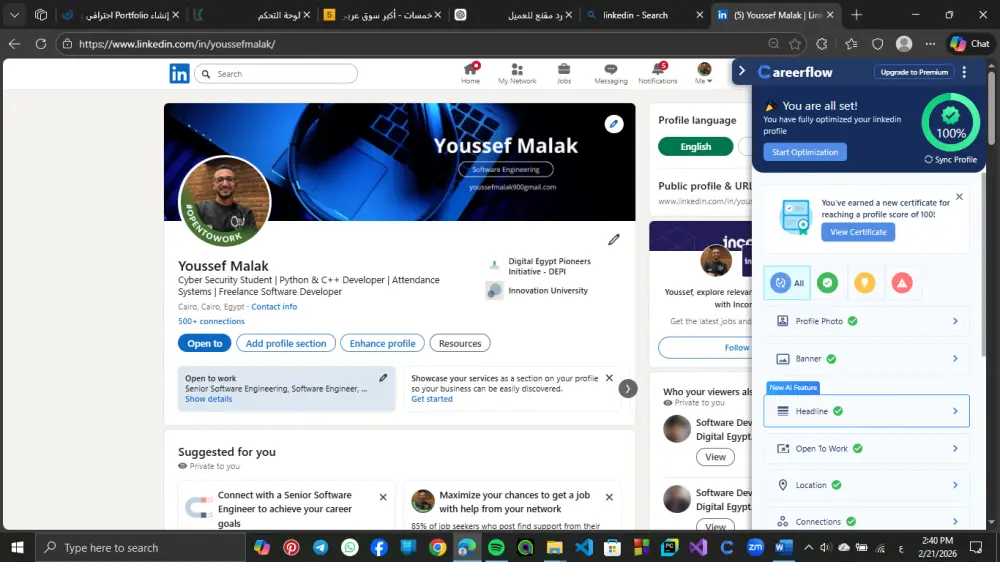Open Word from taskbar

(784, 547)
